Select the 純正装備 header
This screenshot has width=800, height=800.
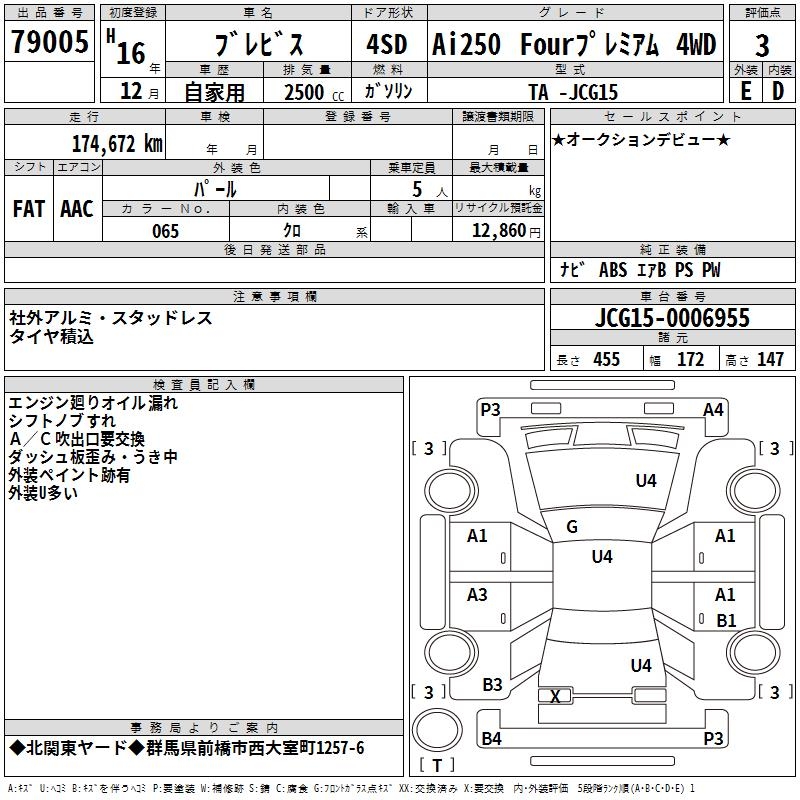(673, 249)
